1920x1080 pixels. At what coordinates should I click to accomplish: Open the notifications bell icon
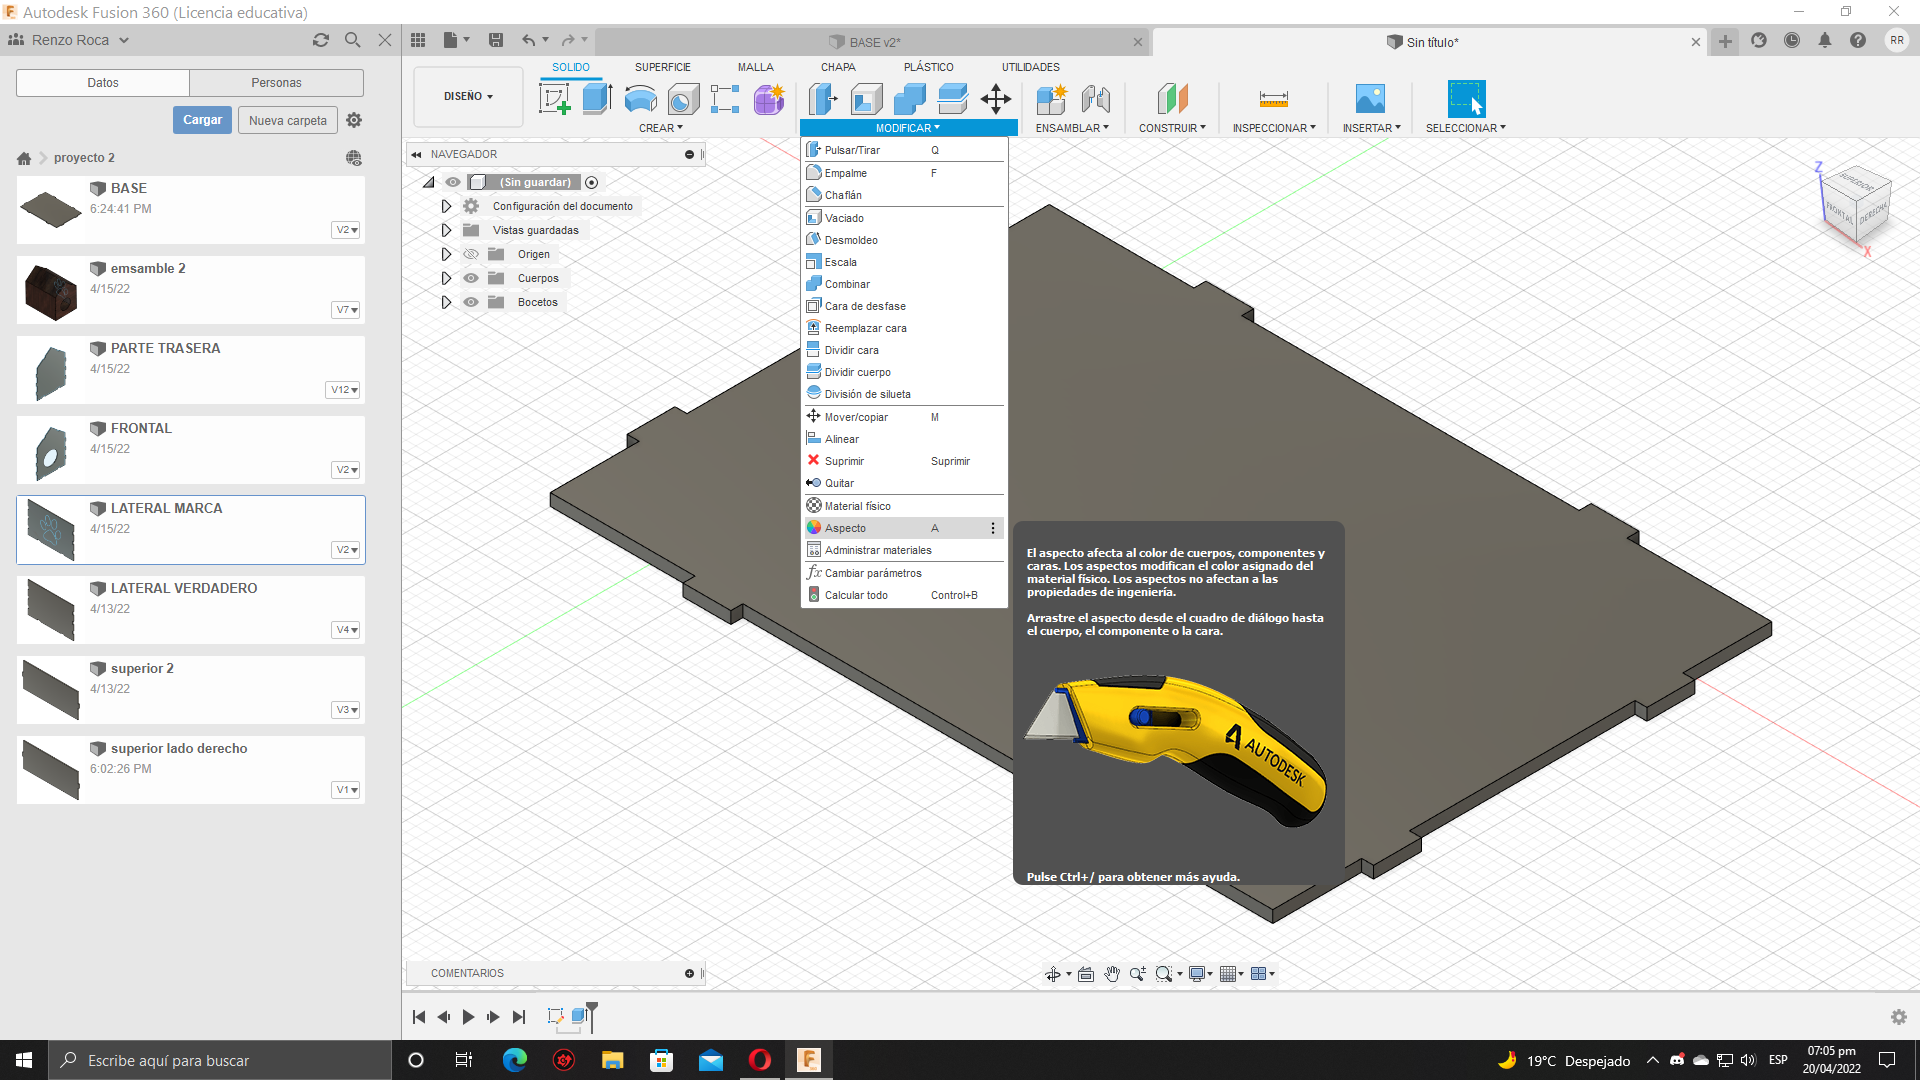pos(1825,40)
